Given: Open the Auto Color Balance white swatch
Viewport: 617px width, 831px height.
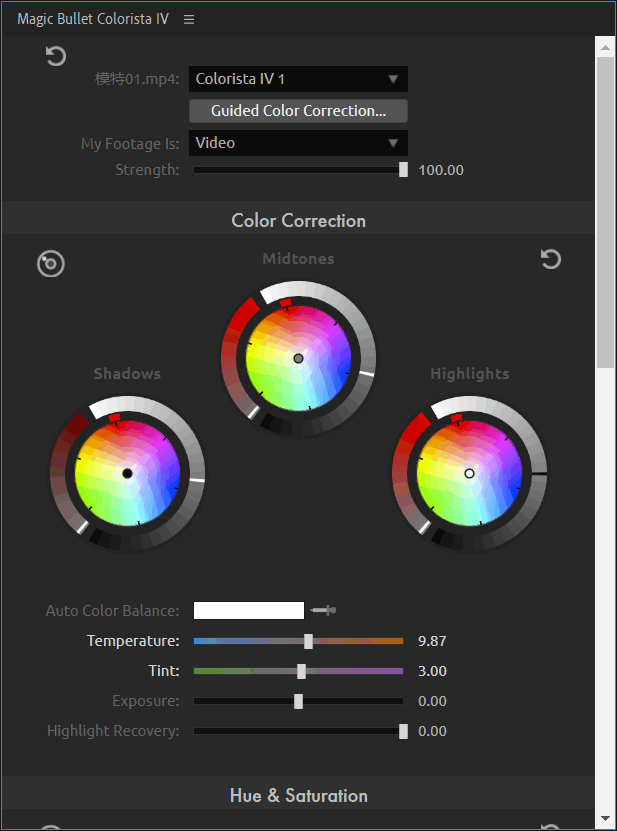Looking at the screenshot, I should pos(249,611).
